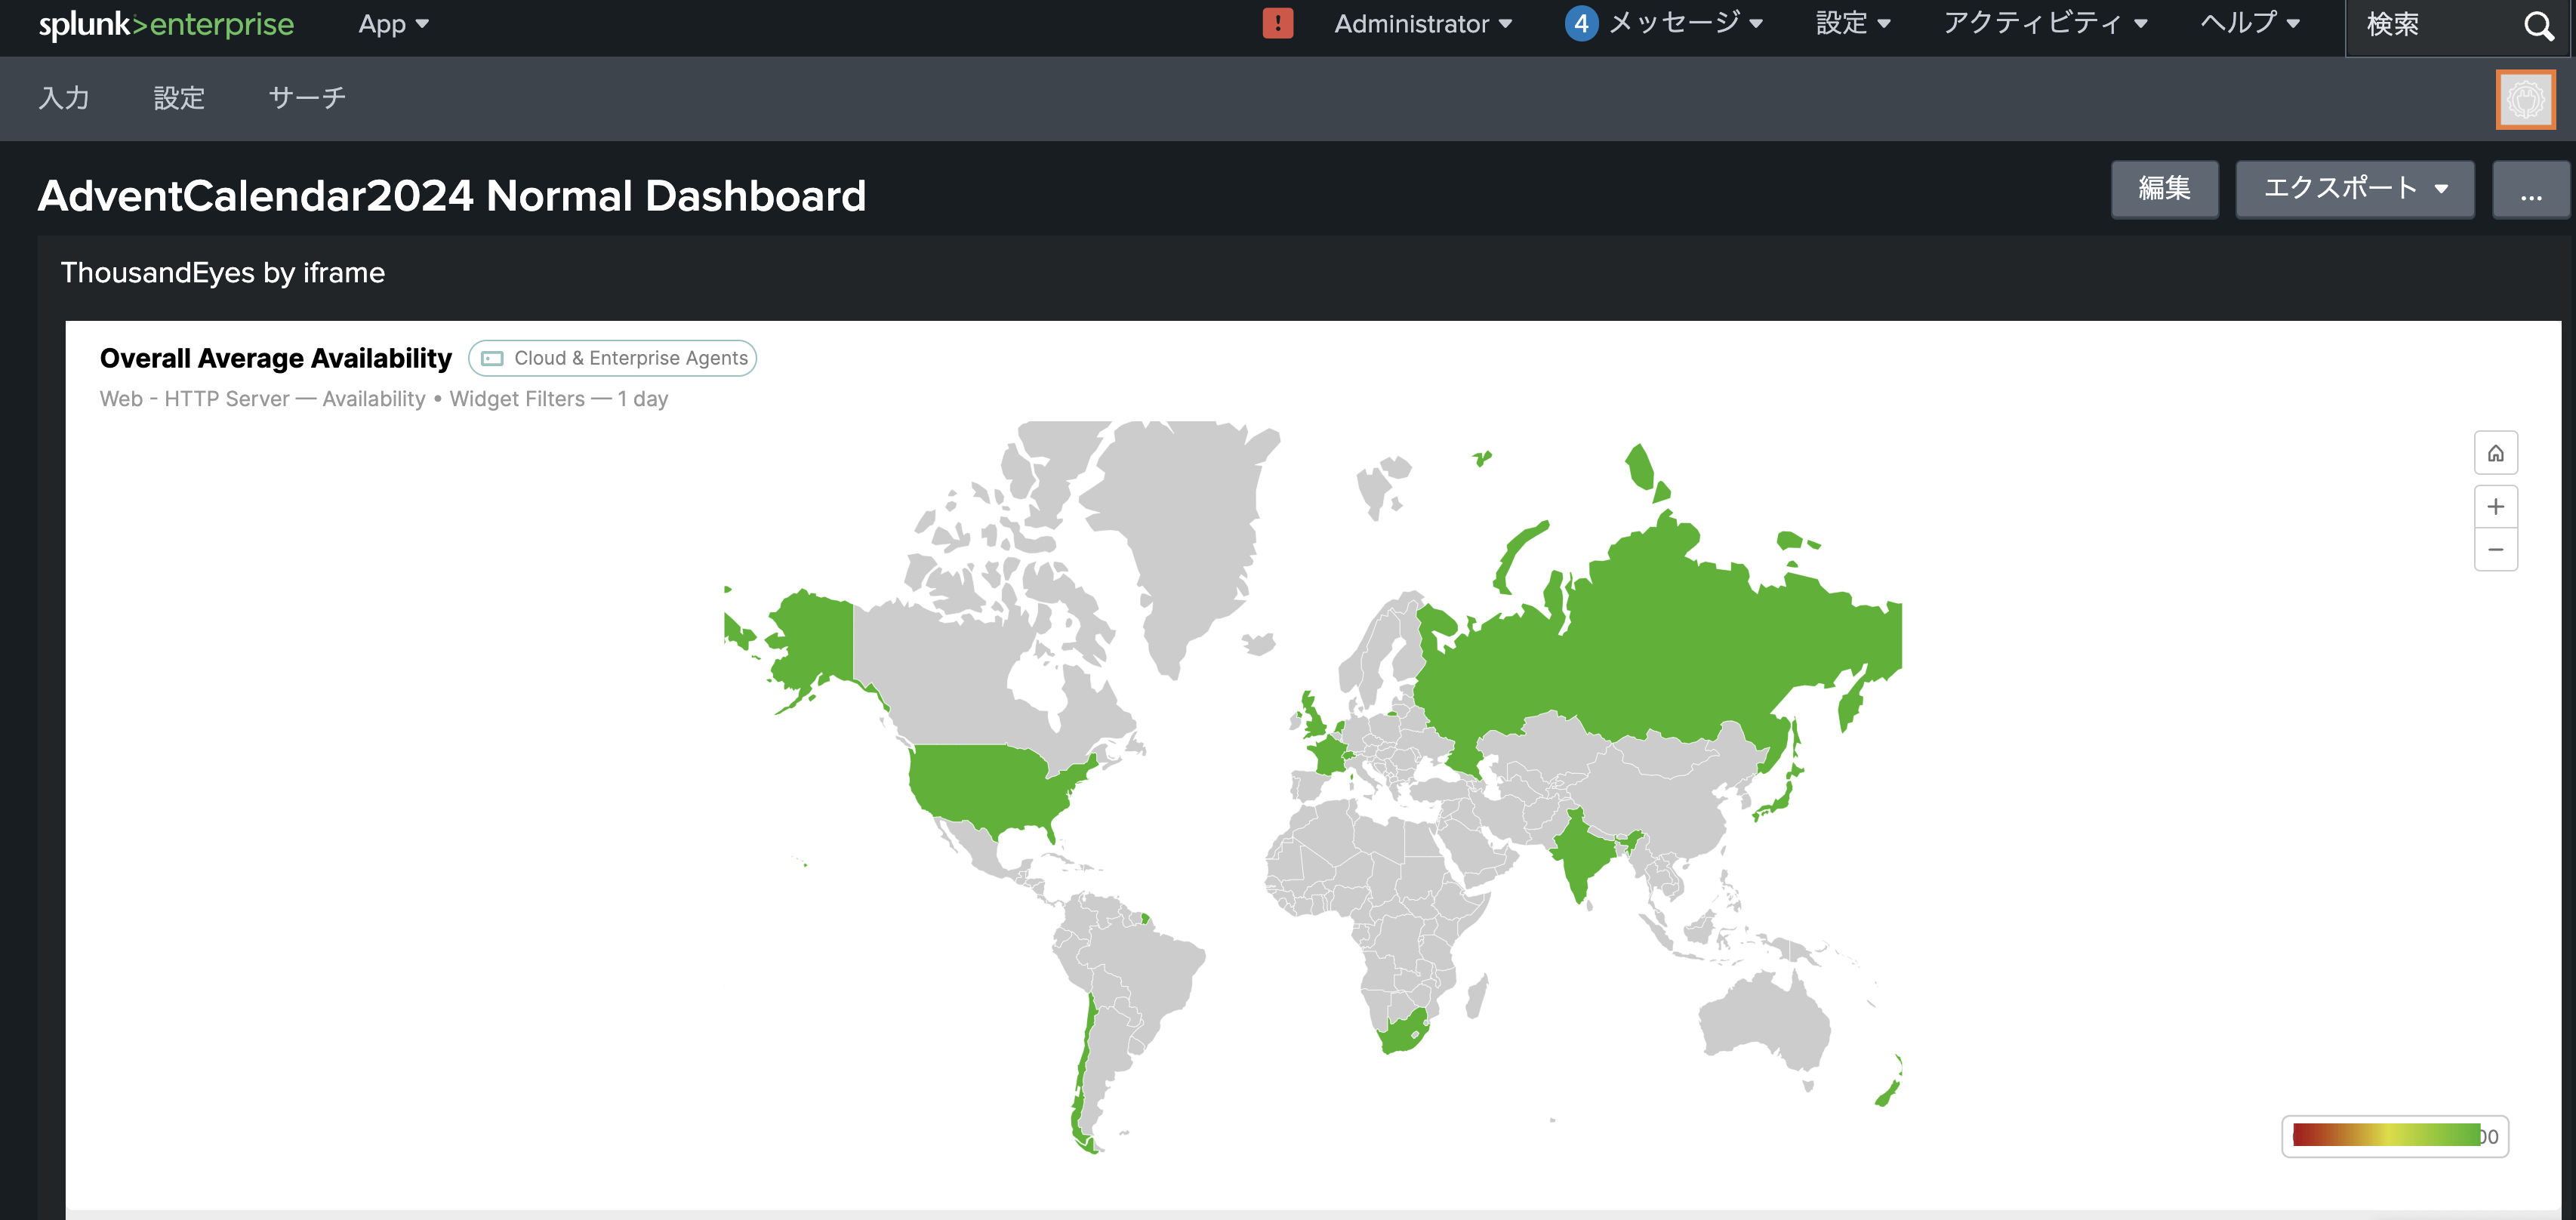Open the ヘルプ menu

click(x=2249, y=24)
